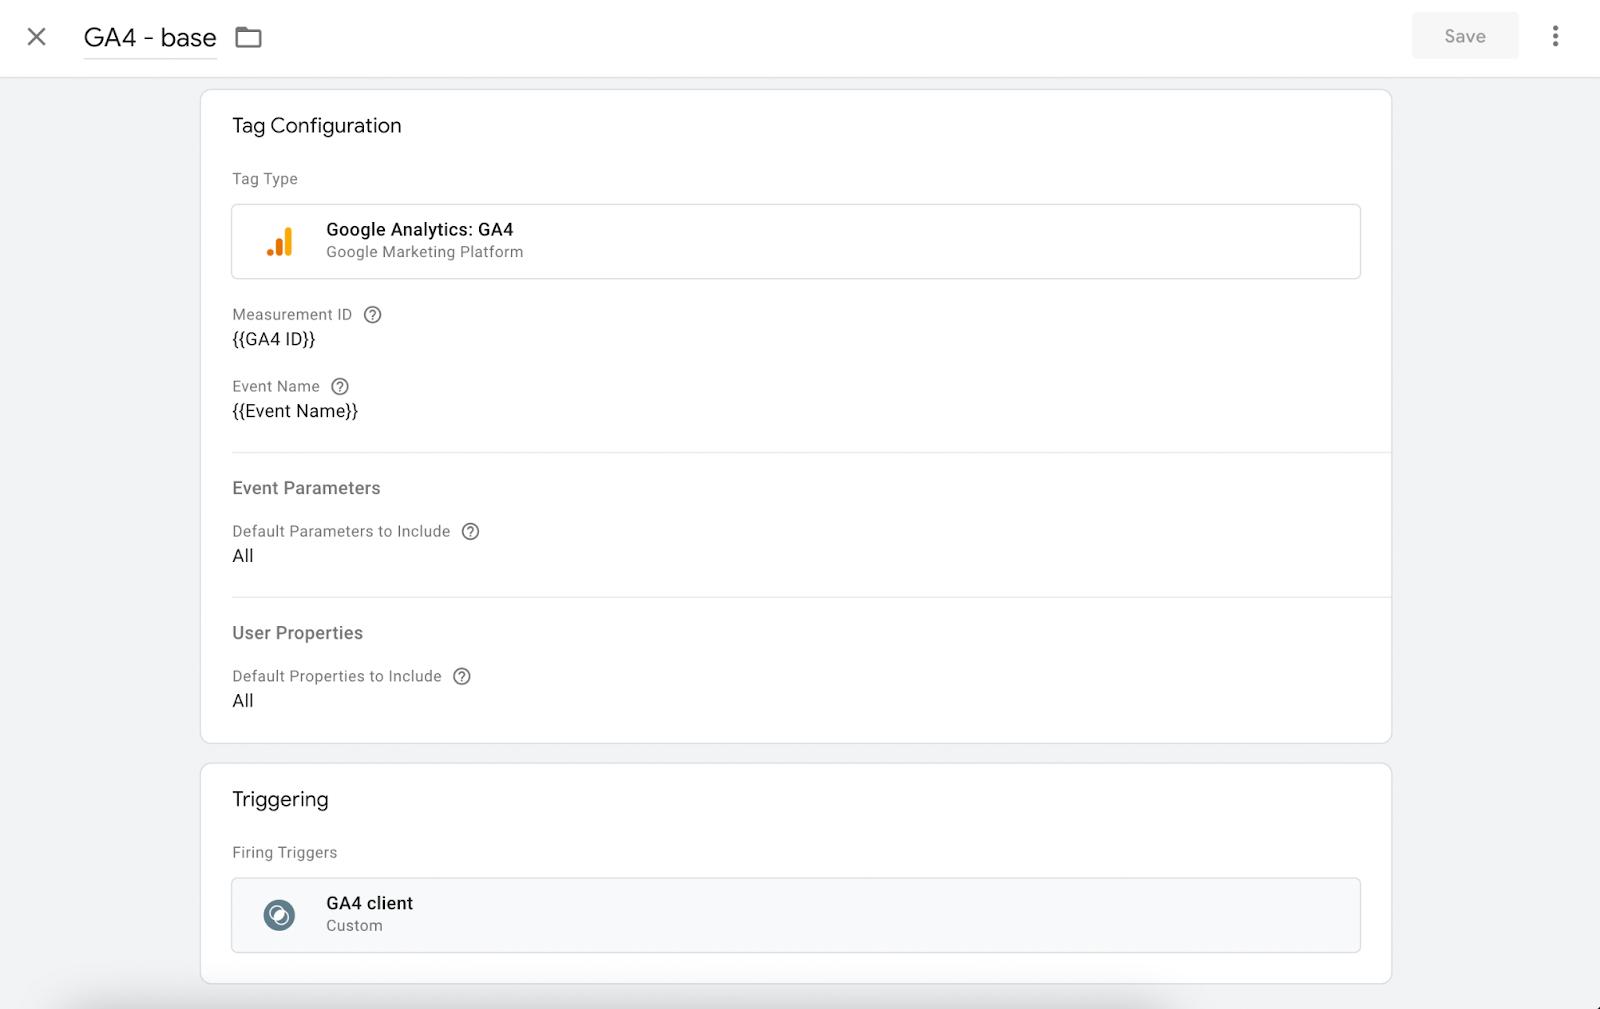The width and height of the screenshot is (1600, 1009).
Task: Open the GA4 client firing trigger
Action: (x=796, y=915)
